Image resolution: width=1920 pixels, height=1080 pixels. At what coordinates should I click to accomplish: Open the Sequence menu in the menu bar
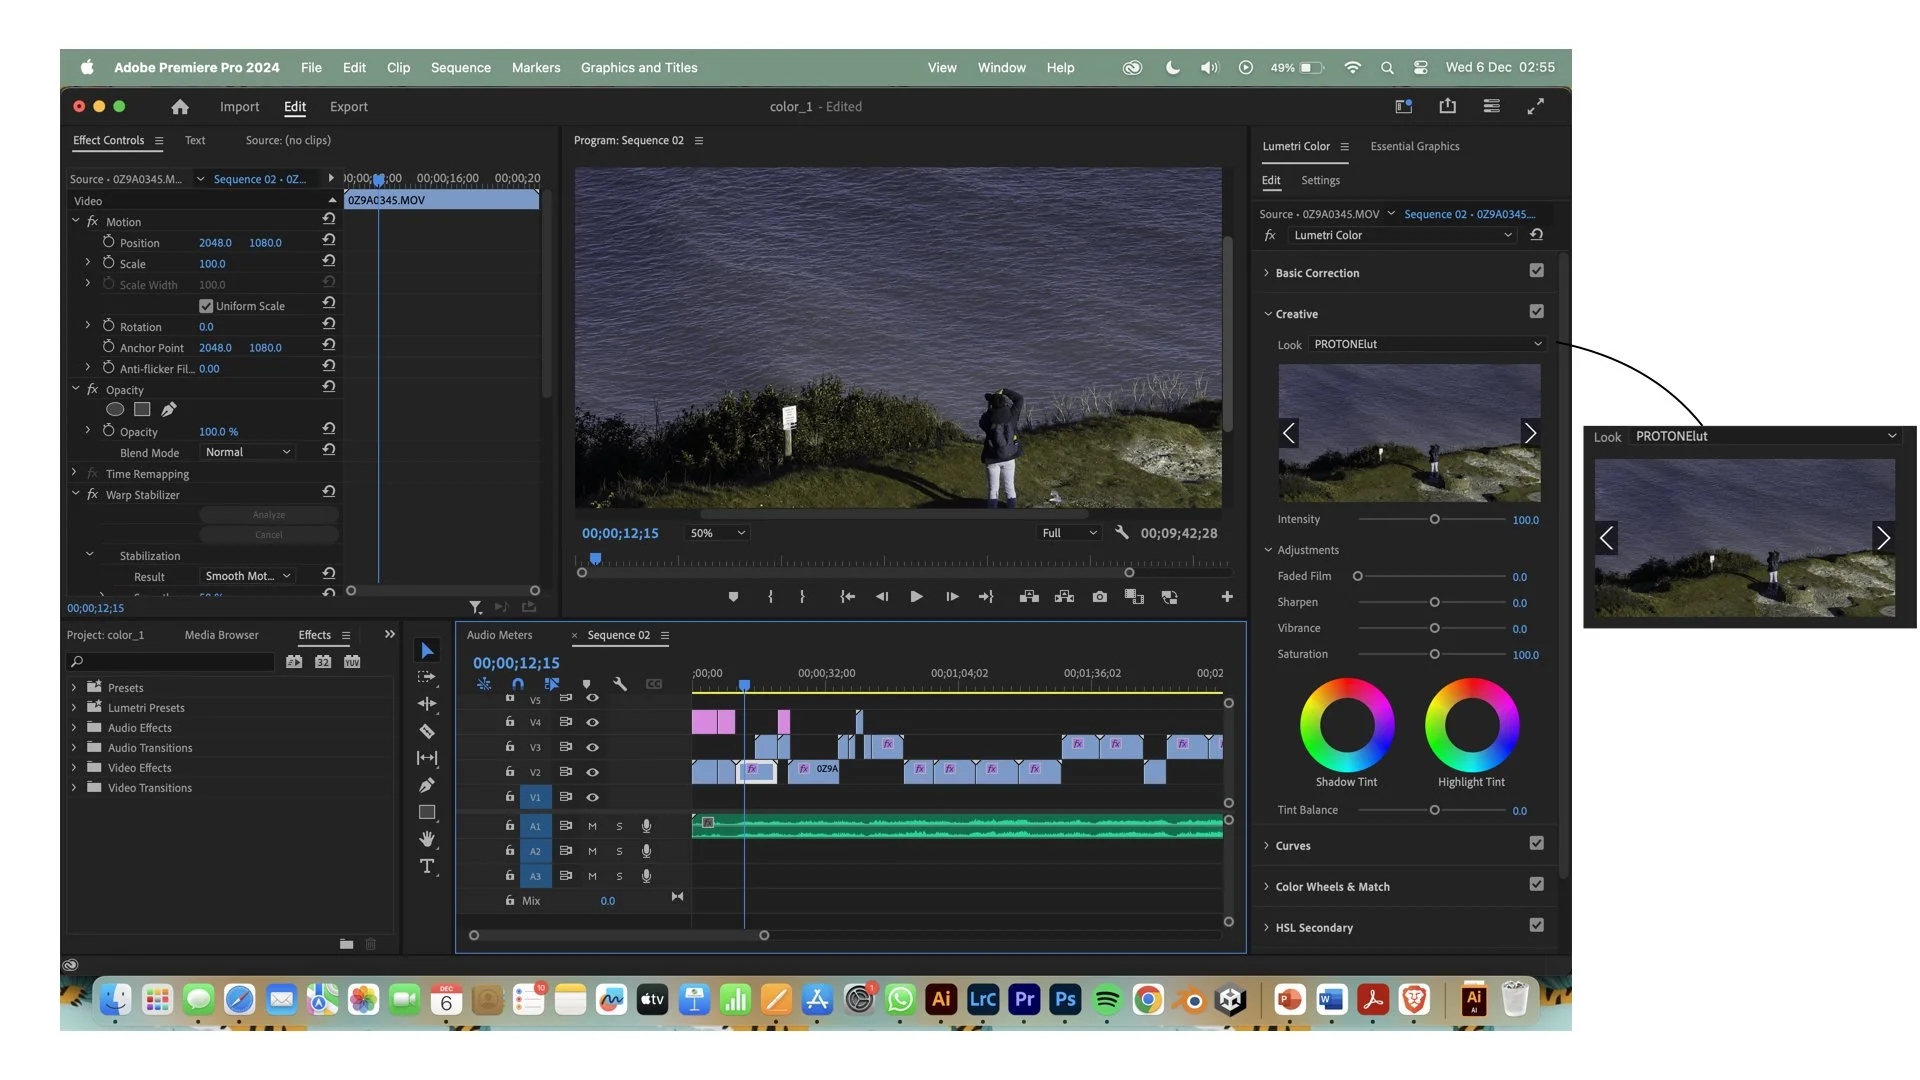(x=460, y=68)
